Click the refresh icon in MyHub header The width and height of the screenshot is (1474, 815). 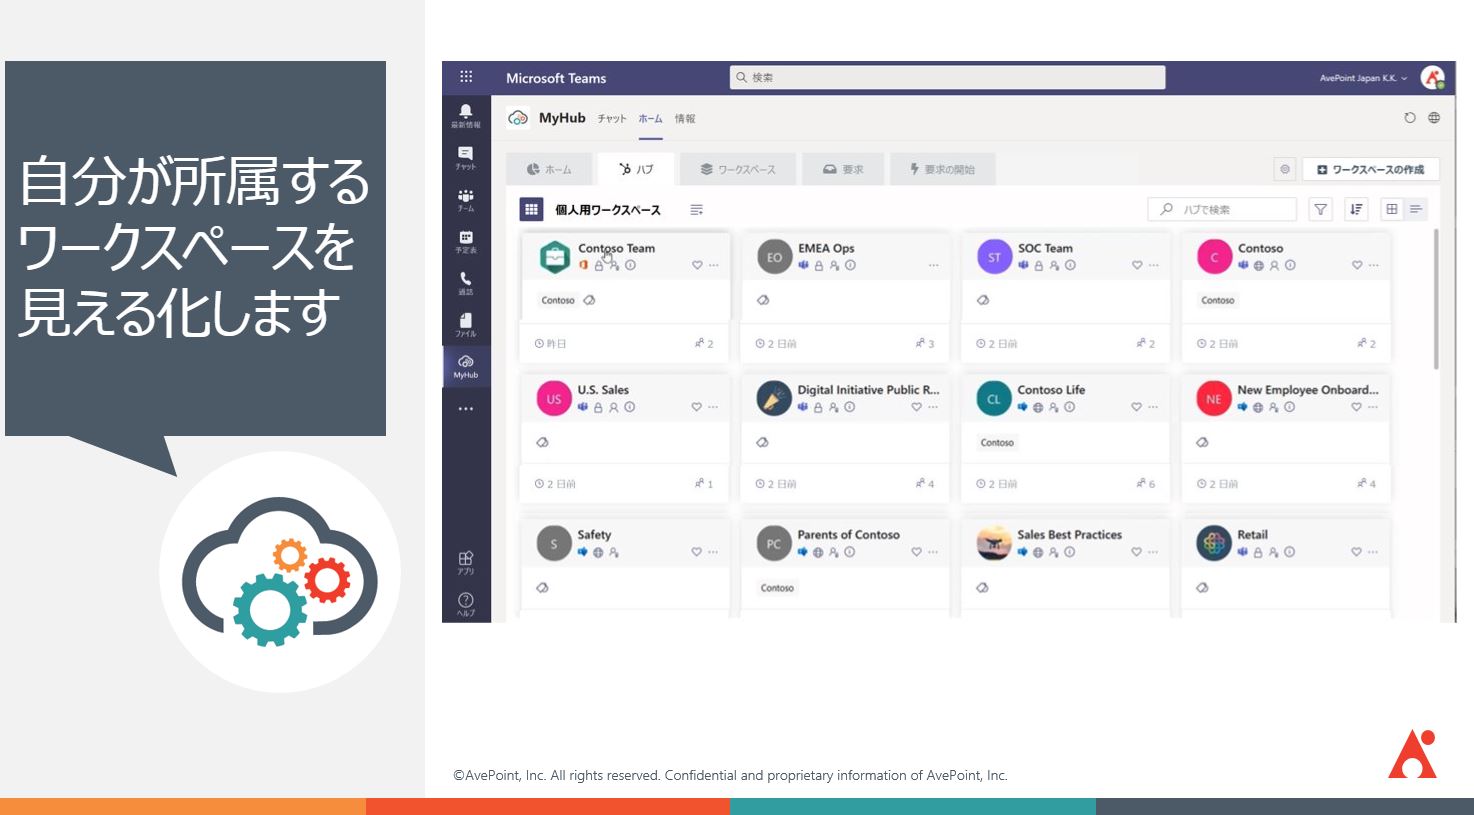1410,118
